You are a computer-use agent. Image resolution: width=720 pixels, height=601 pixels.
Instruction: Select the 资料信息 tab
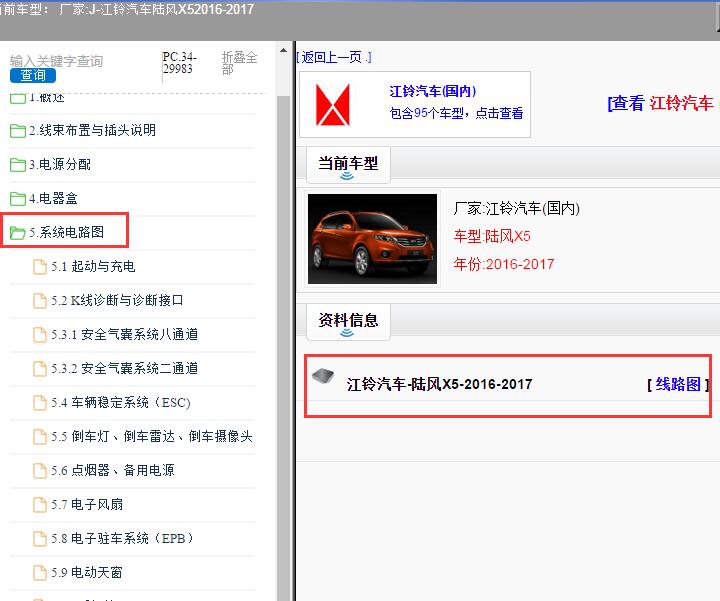click(x=349, y=321)
